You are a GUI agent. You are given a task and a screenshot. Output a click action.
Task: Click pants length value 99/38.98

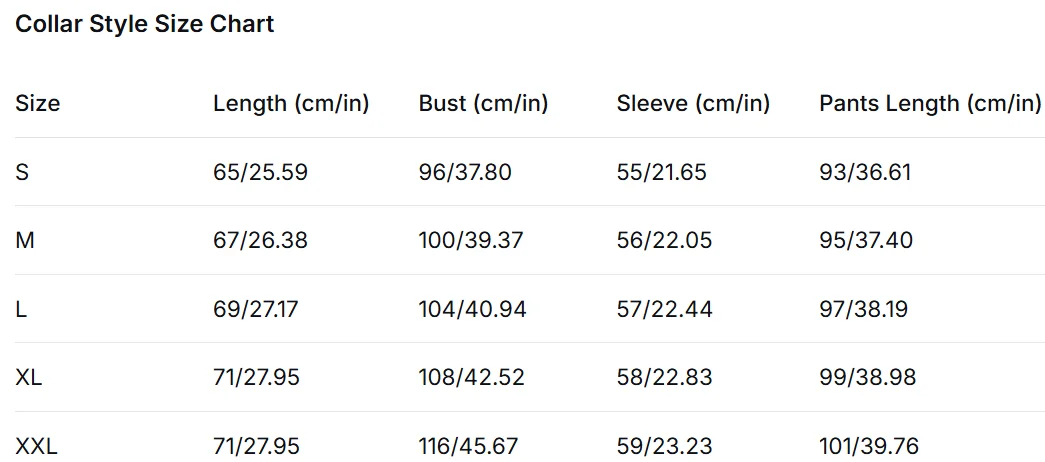867,377
